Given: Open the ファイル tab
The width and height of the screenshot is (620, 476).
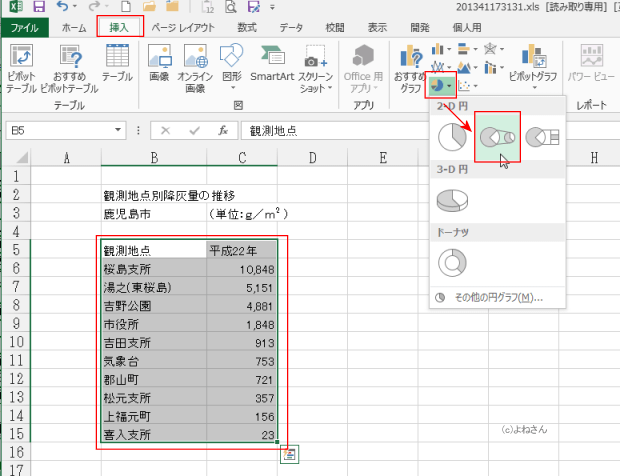Looking at the screenshot, I should (25, 28).
